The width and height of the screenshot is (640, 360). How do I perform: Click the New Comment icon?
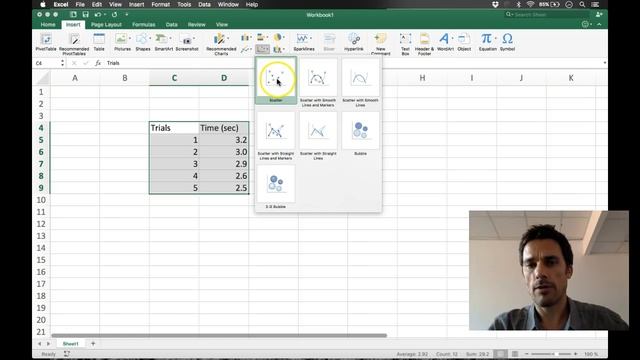pos(380,44)
